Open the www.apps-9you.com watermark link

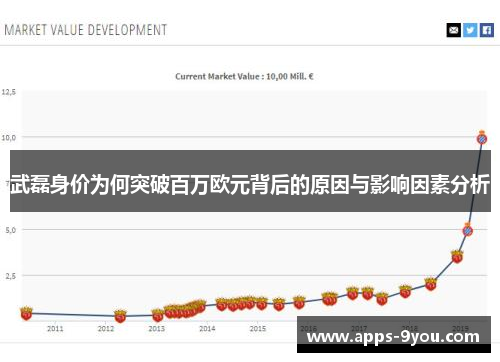(394, 337)
